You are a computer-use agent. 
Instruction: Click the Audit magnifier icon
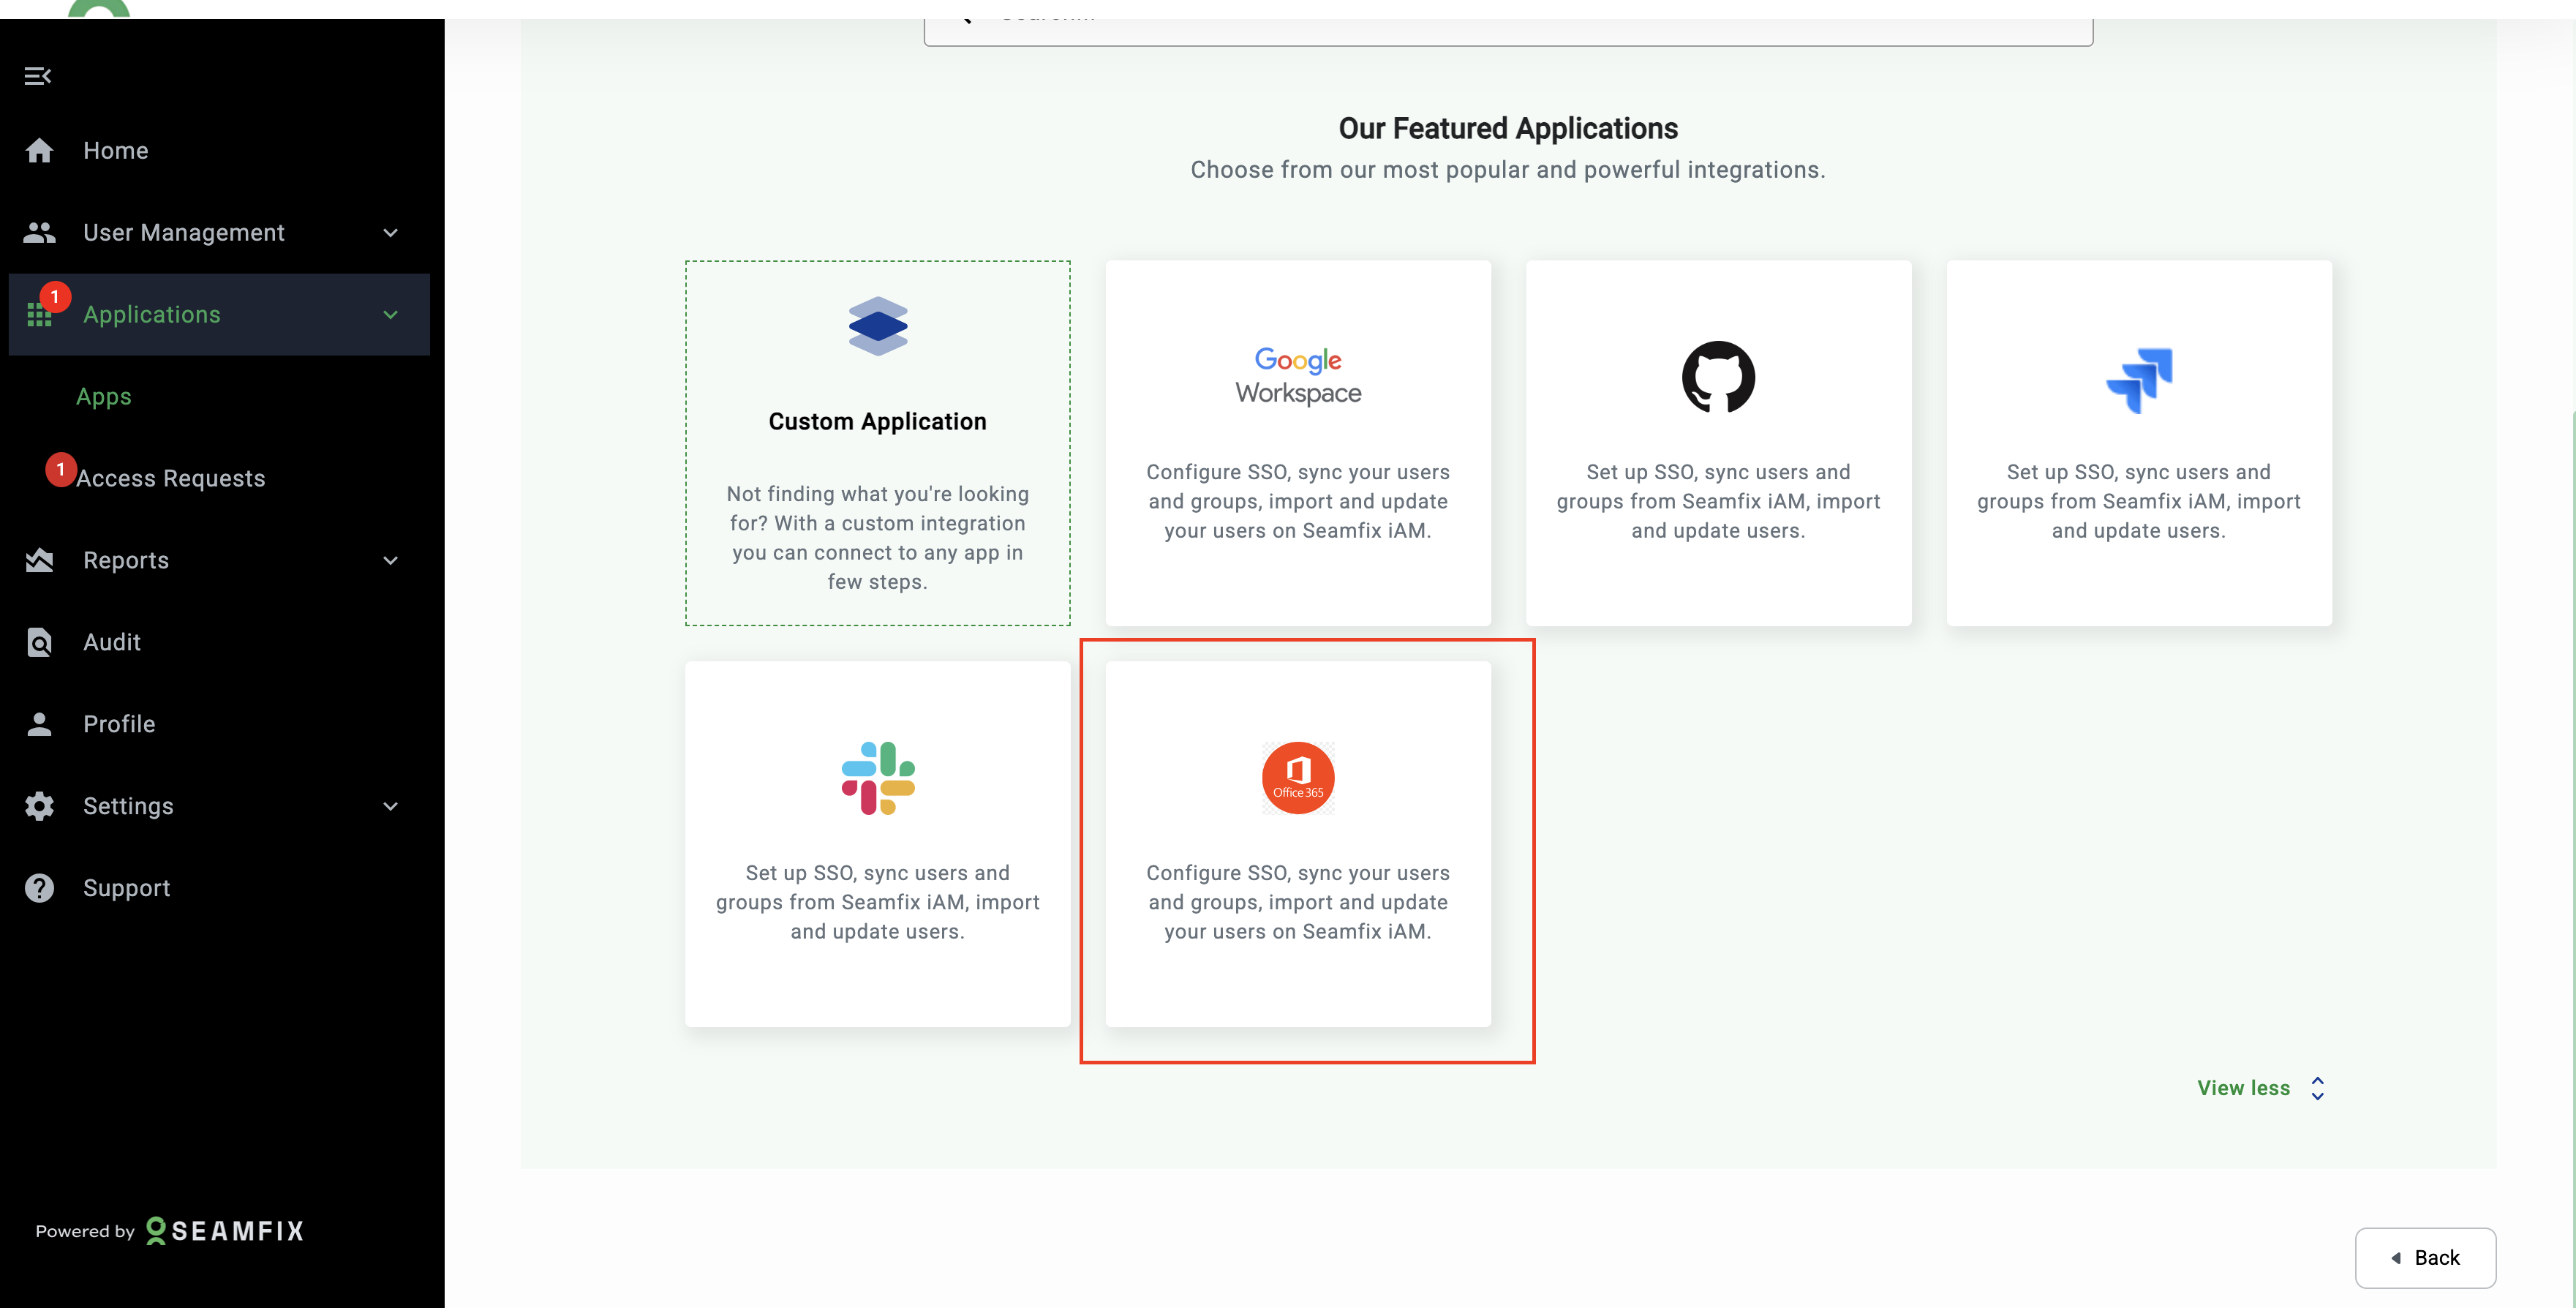39,642
